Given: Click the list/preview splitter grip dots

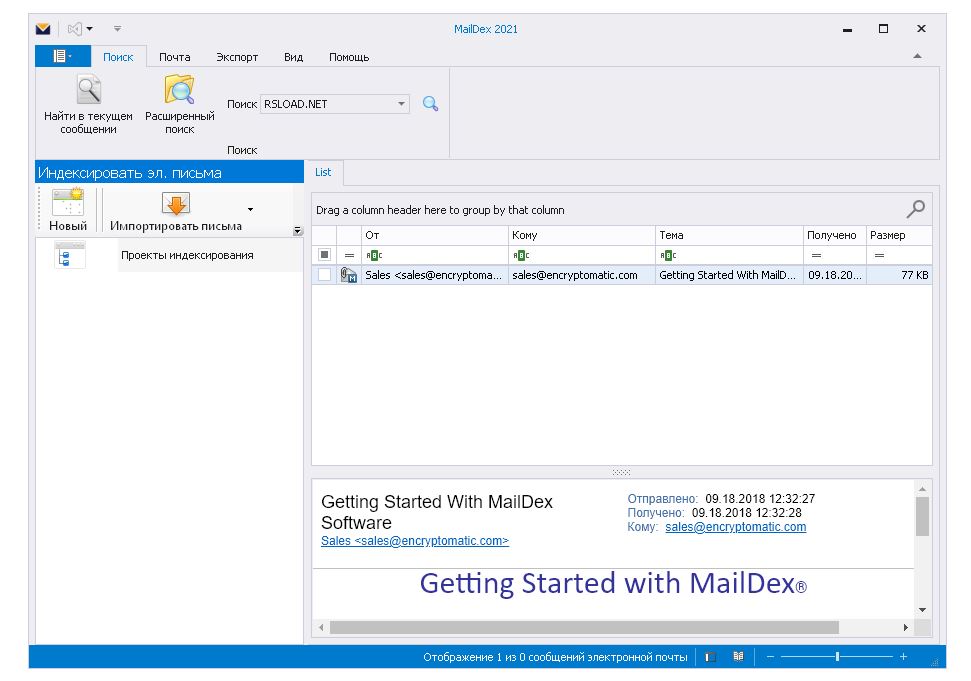Looking at the screenshot, I should point(621,472).
